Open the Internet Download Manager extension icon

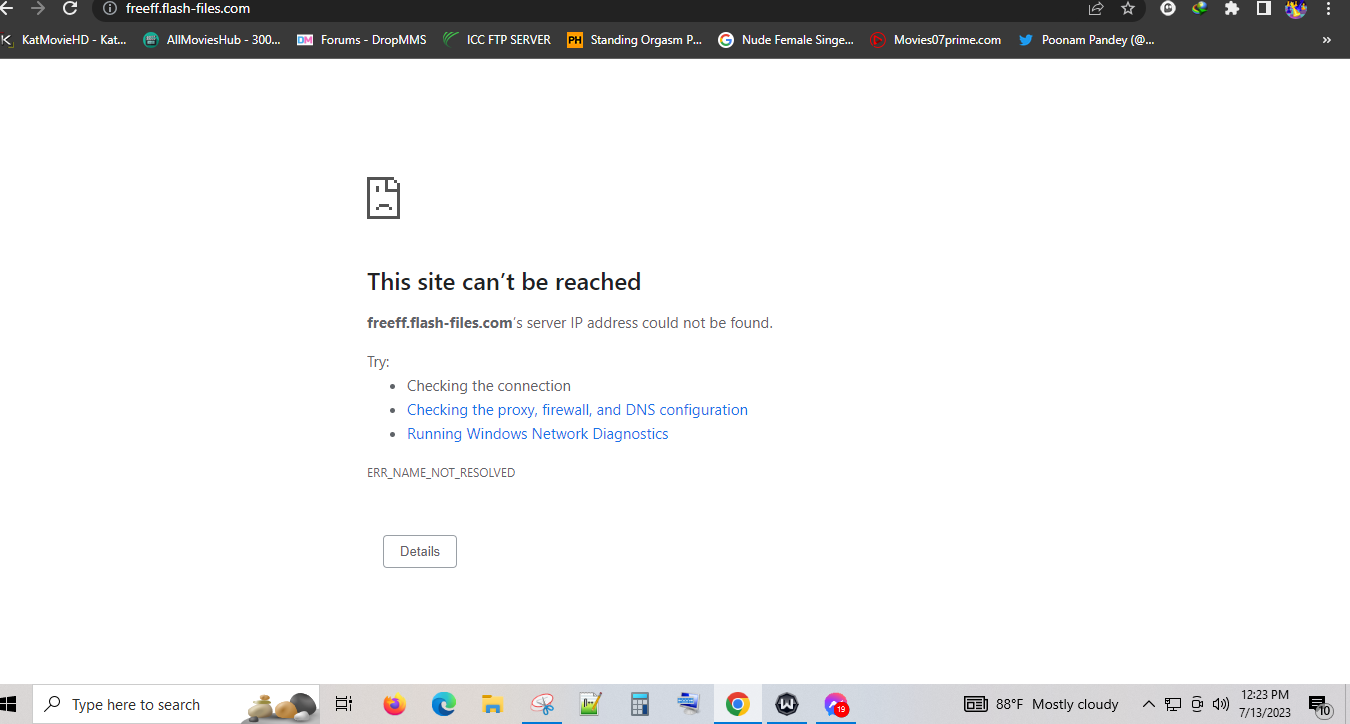pos(1200,8)
